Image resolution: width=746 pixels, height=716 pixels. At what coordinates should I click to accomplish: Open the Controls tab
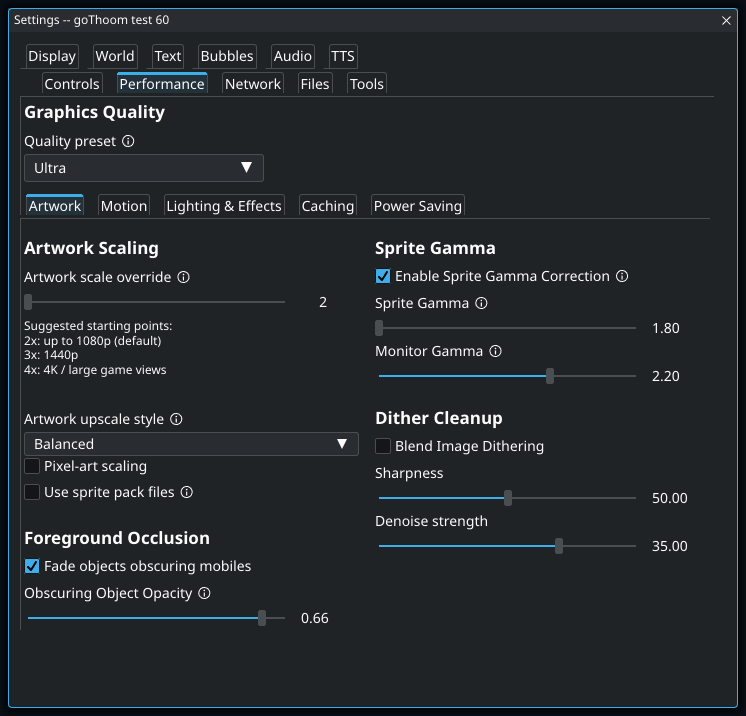72,84
